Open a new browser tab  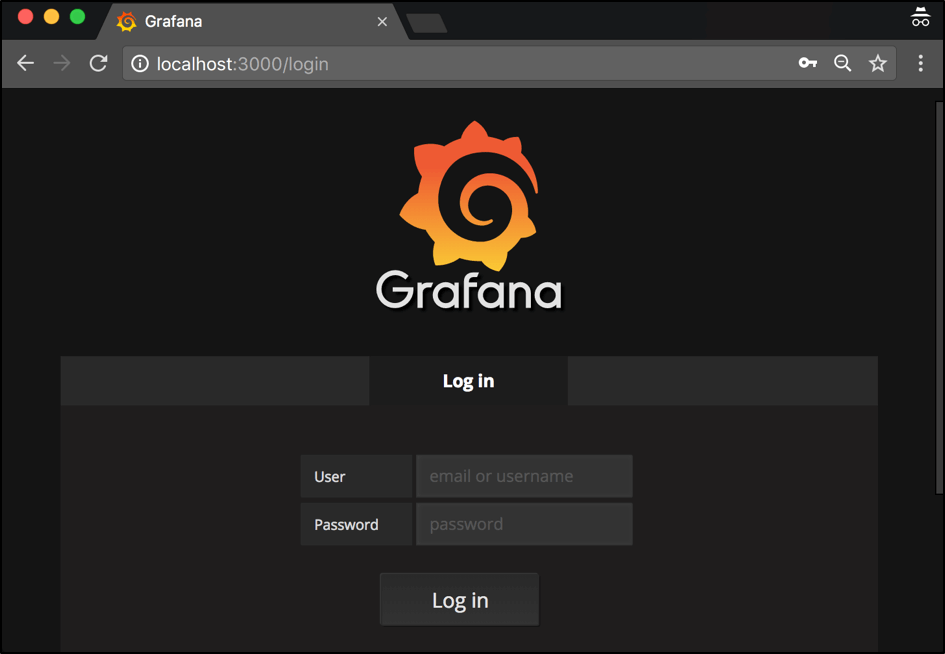(427, 24)
